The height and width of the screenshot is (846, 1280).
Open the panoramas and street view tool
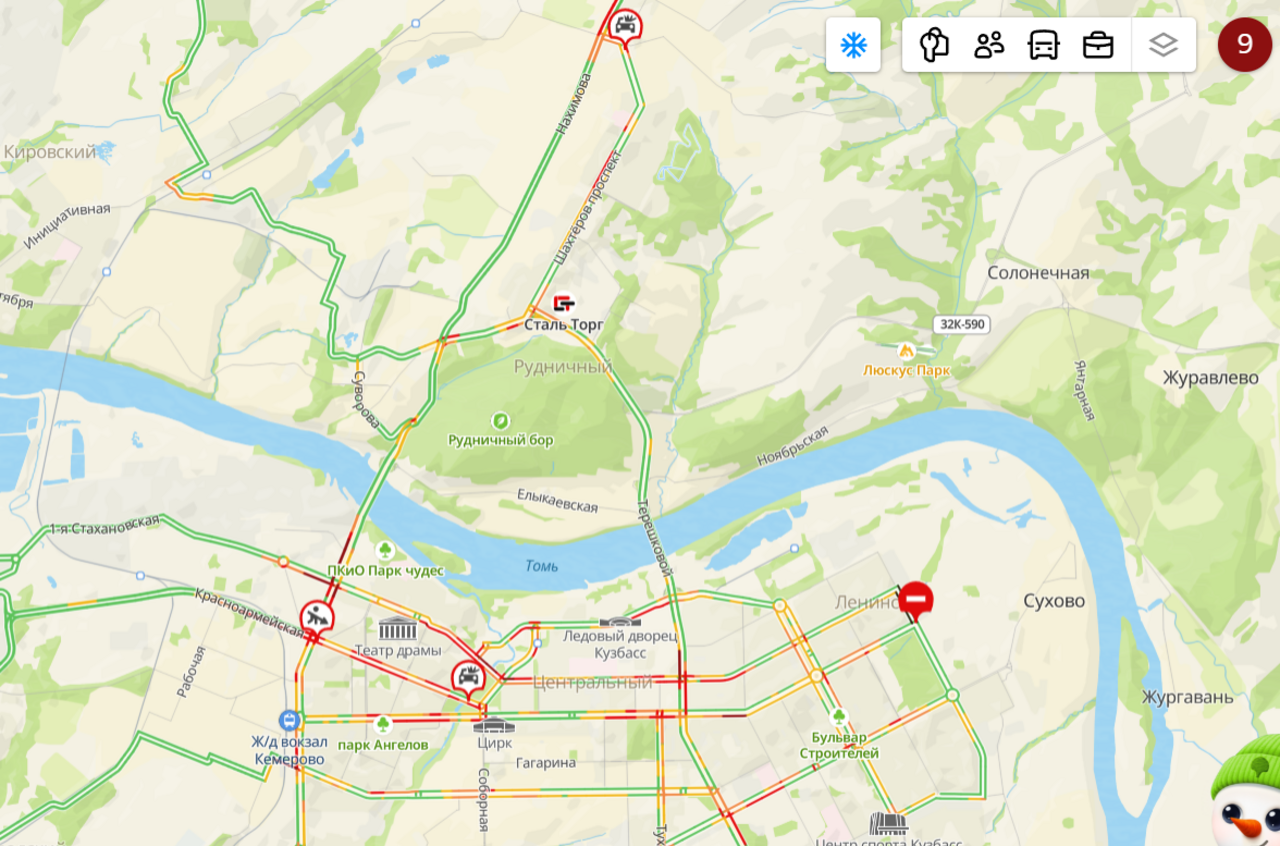pos(934,45)
